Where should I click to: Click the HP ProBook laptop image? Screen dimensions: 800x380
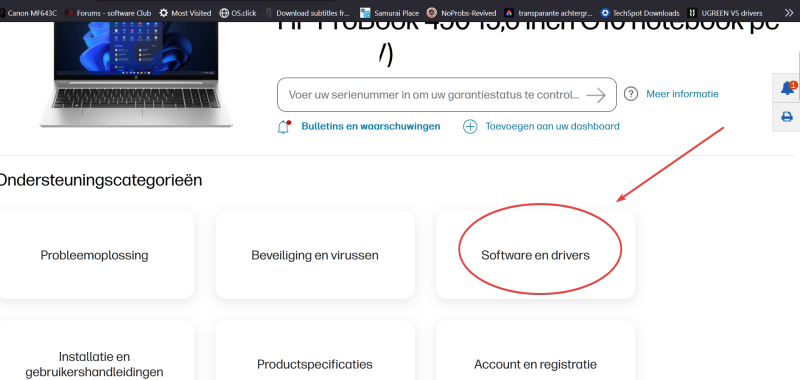click(136, 74)
